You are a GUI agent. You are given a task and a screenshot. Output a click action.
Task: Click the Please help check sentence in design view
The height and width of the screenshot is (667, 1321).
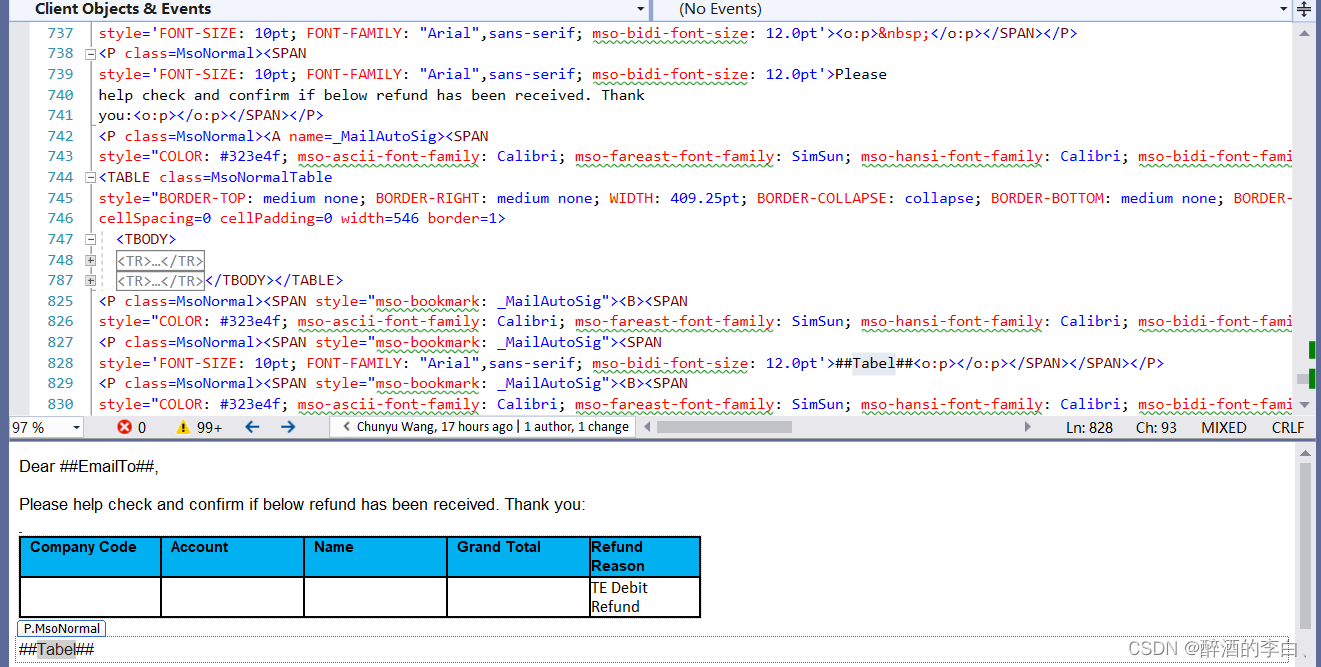coord(302,505)
